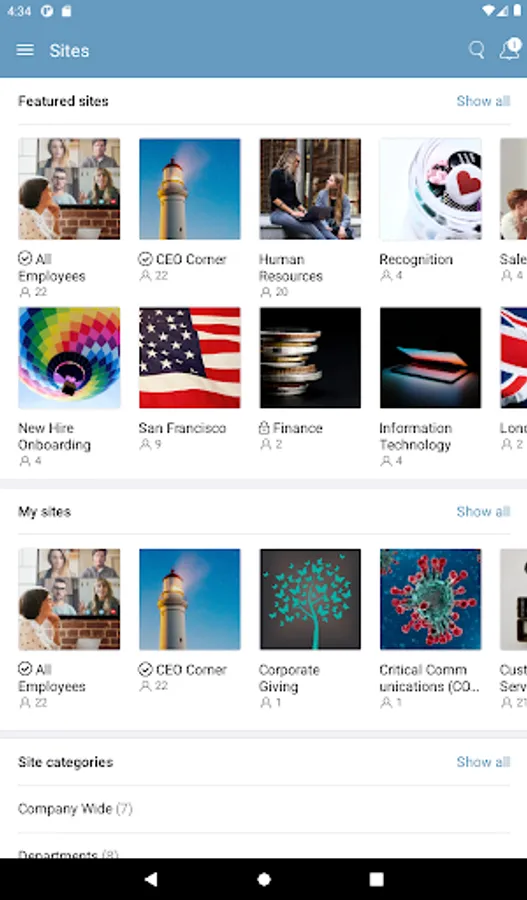Show all Site categories

483,762
